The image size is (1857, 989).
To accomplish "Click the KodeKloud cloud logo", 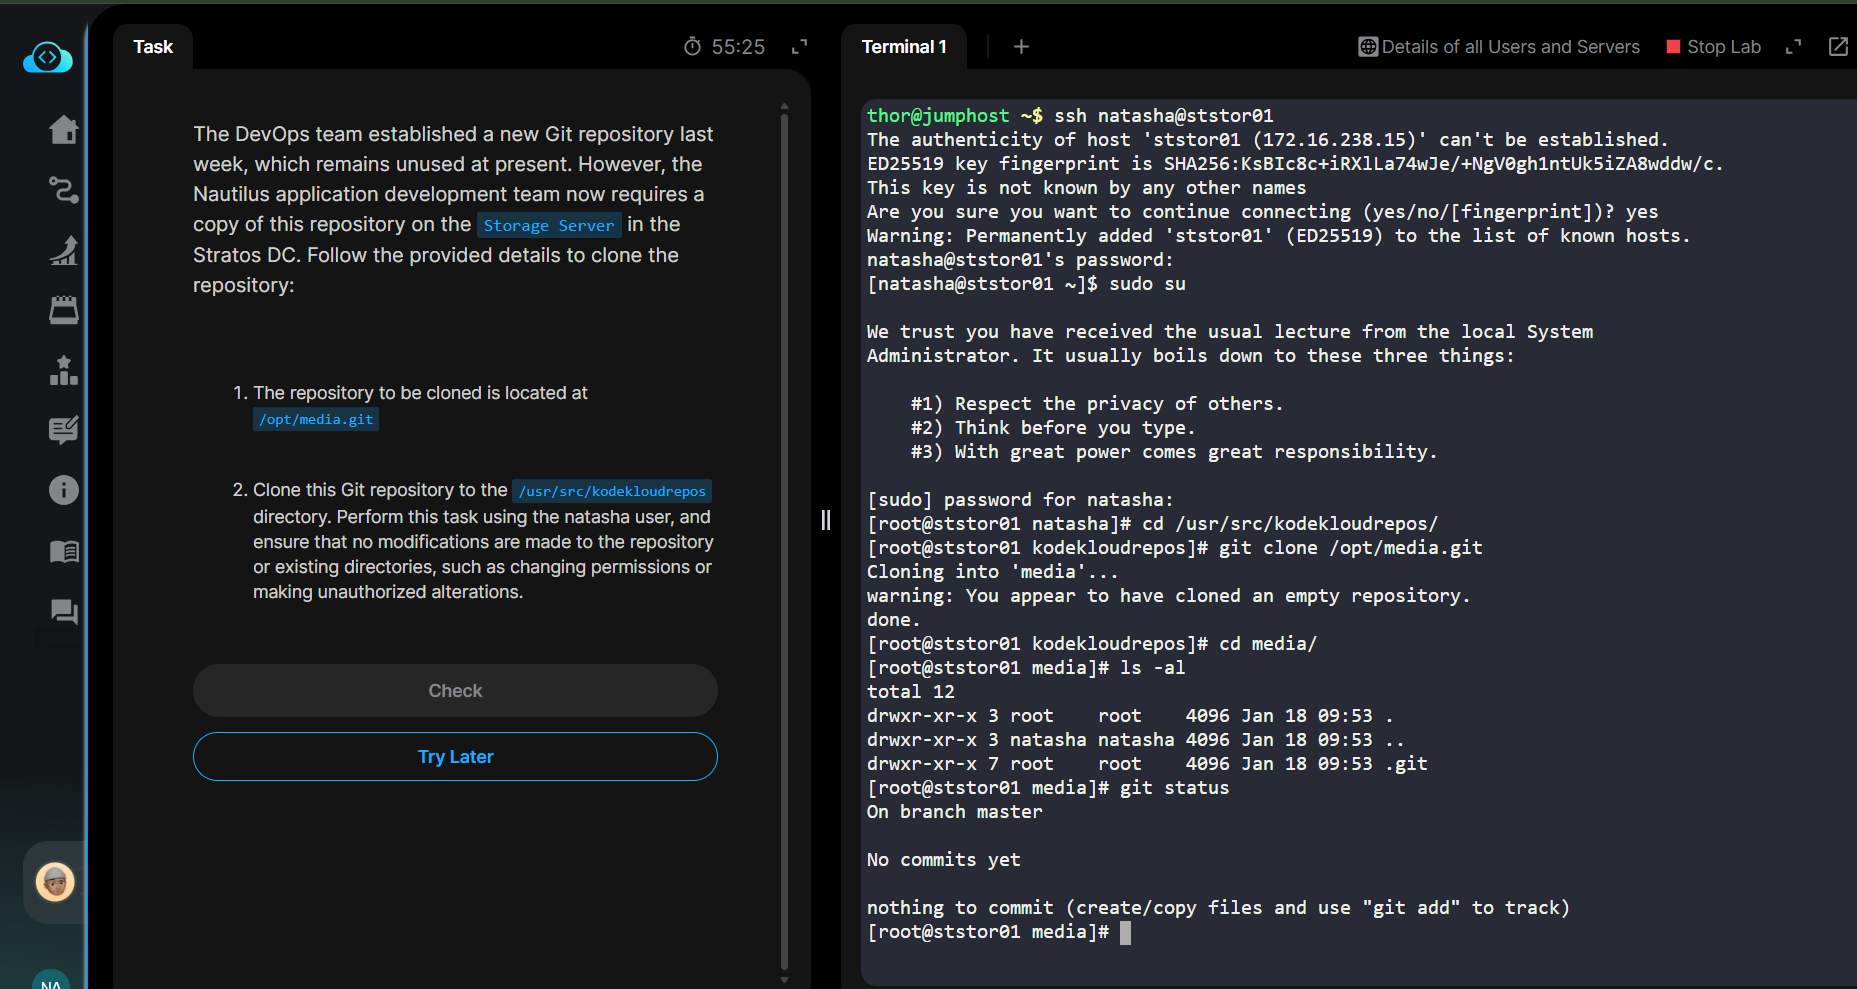I will pyautogui.click(x=47, y=58).
